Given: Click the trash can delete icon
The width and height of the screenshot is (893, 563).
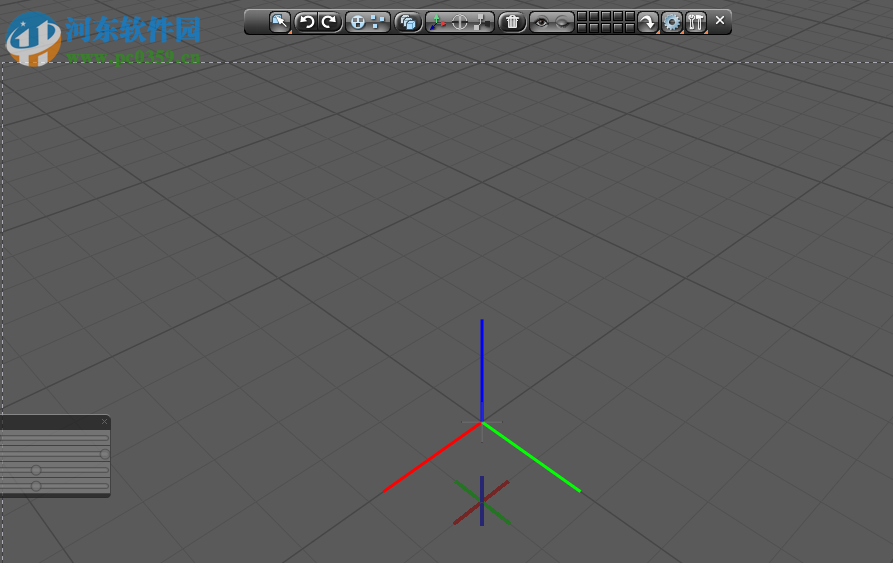Looking at the screenshot, I should point(512,22).
